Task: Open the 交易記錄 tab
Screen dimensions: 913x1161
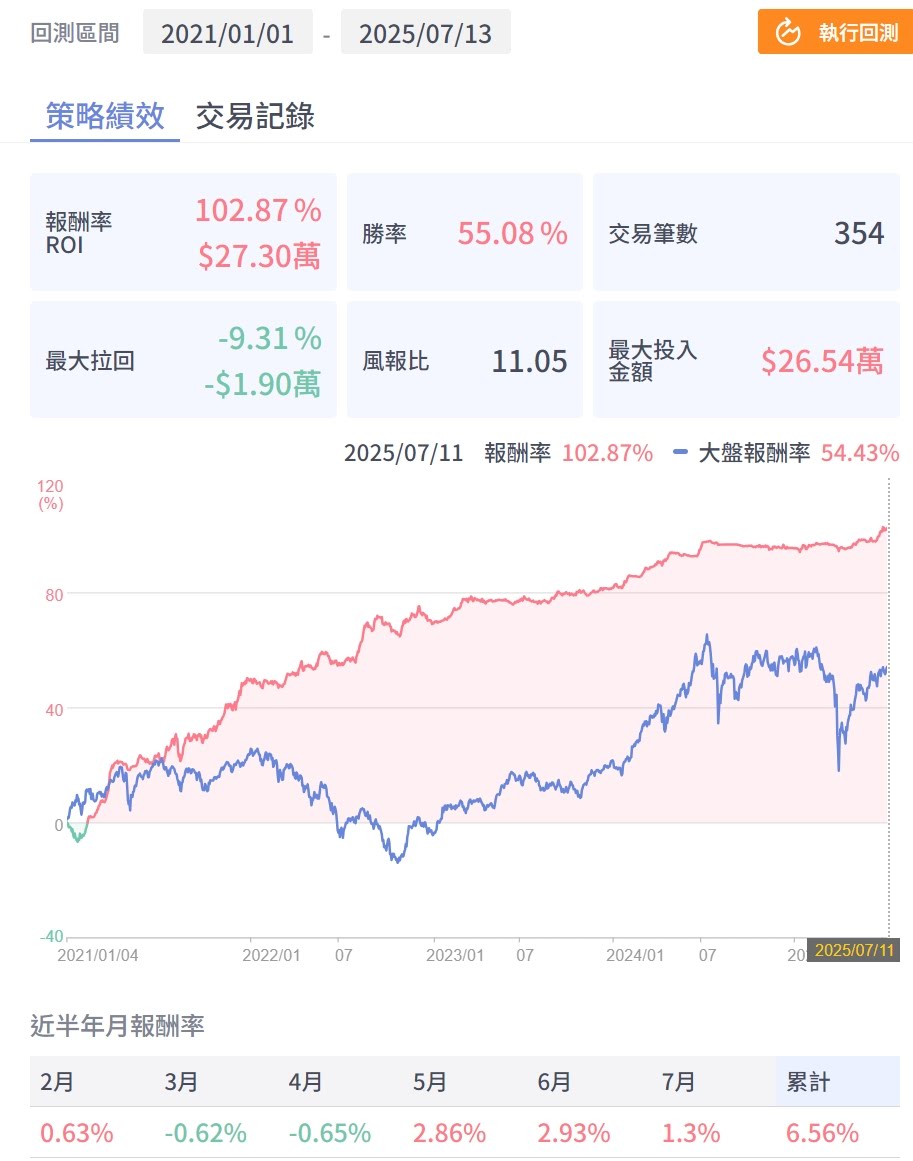Action: coord(255,116)
